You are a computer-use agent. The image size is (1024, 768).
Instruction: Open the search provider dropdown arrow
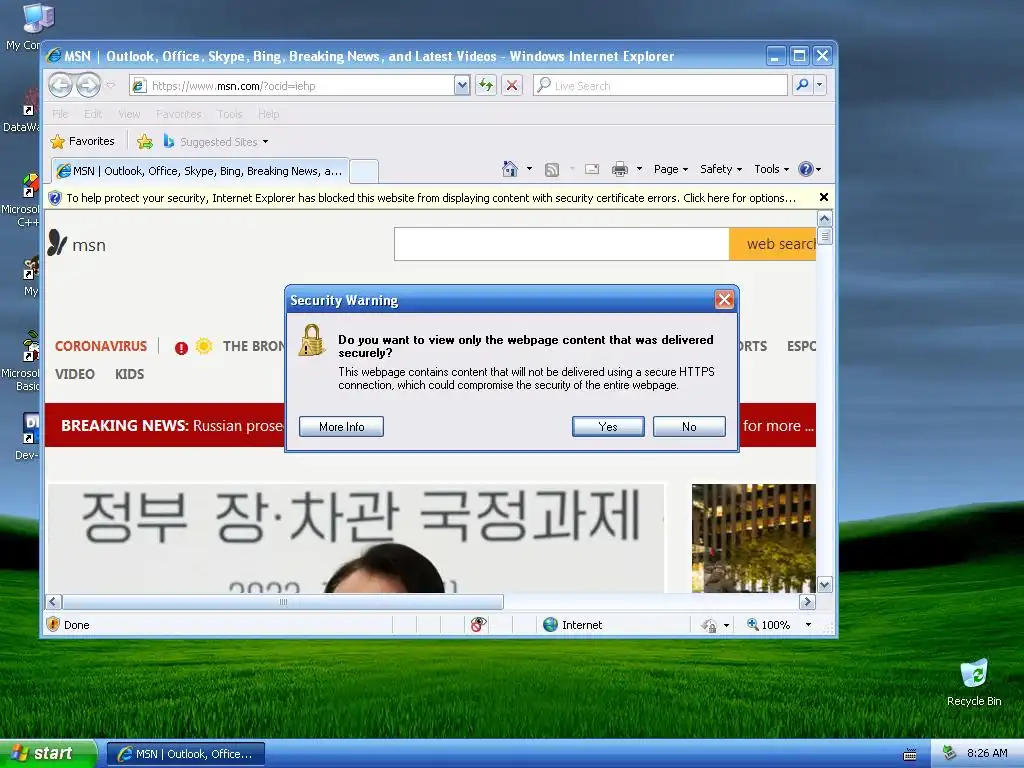[820, 85]
